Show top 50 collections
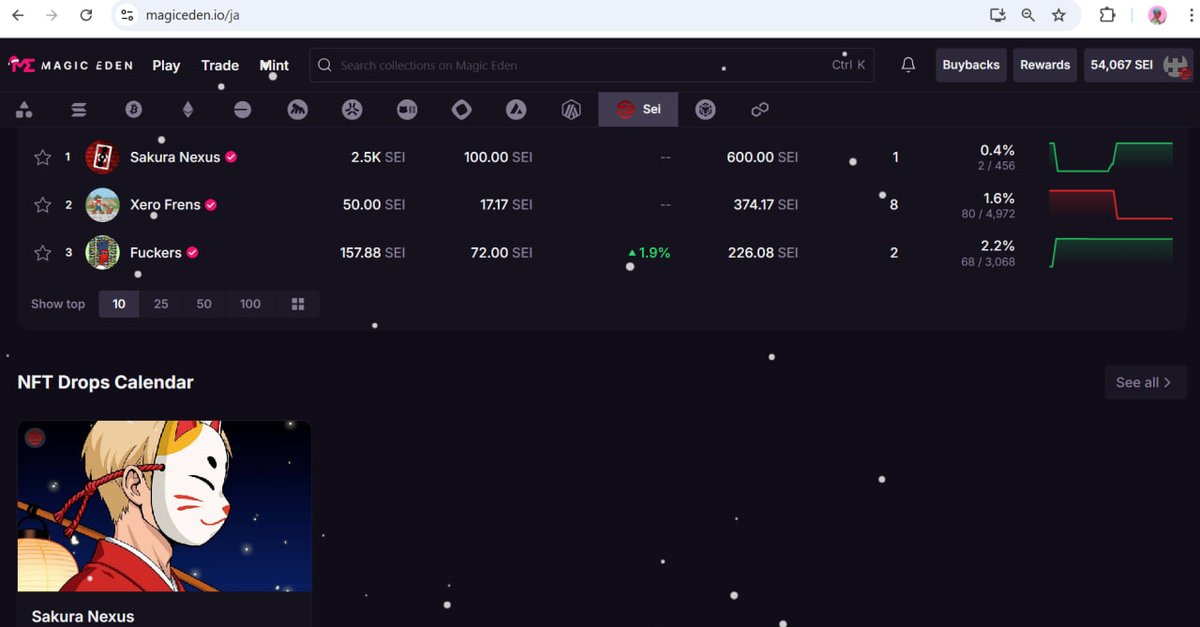The width and height of the screenshot is (1200, 627). tap(204, 304)
